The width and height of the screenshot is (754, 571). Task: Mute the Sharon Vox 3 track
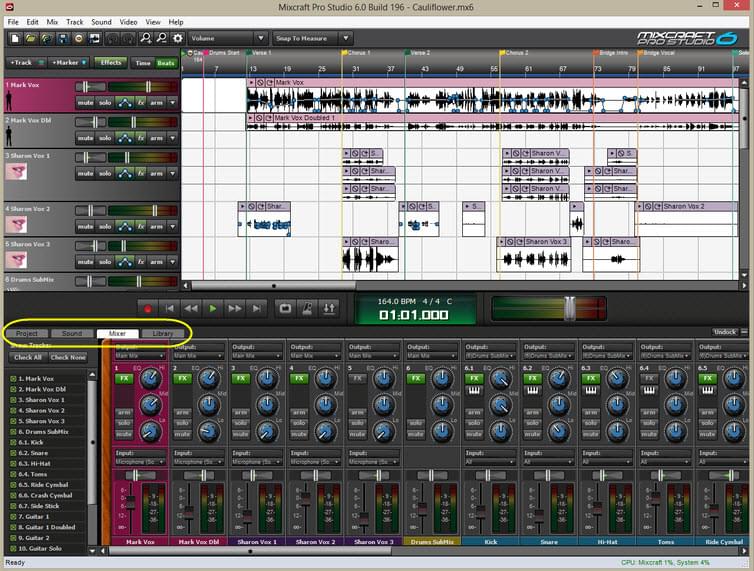point(86,262)
